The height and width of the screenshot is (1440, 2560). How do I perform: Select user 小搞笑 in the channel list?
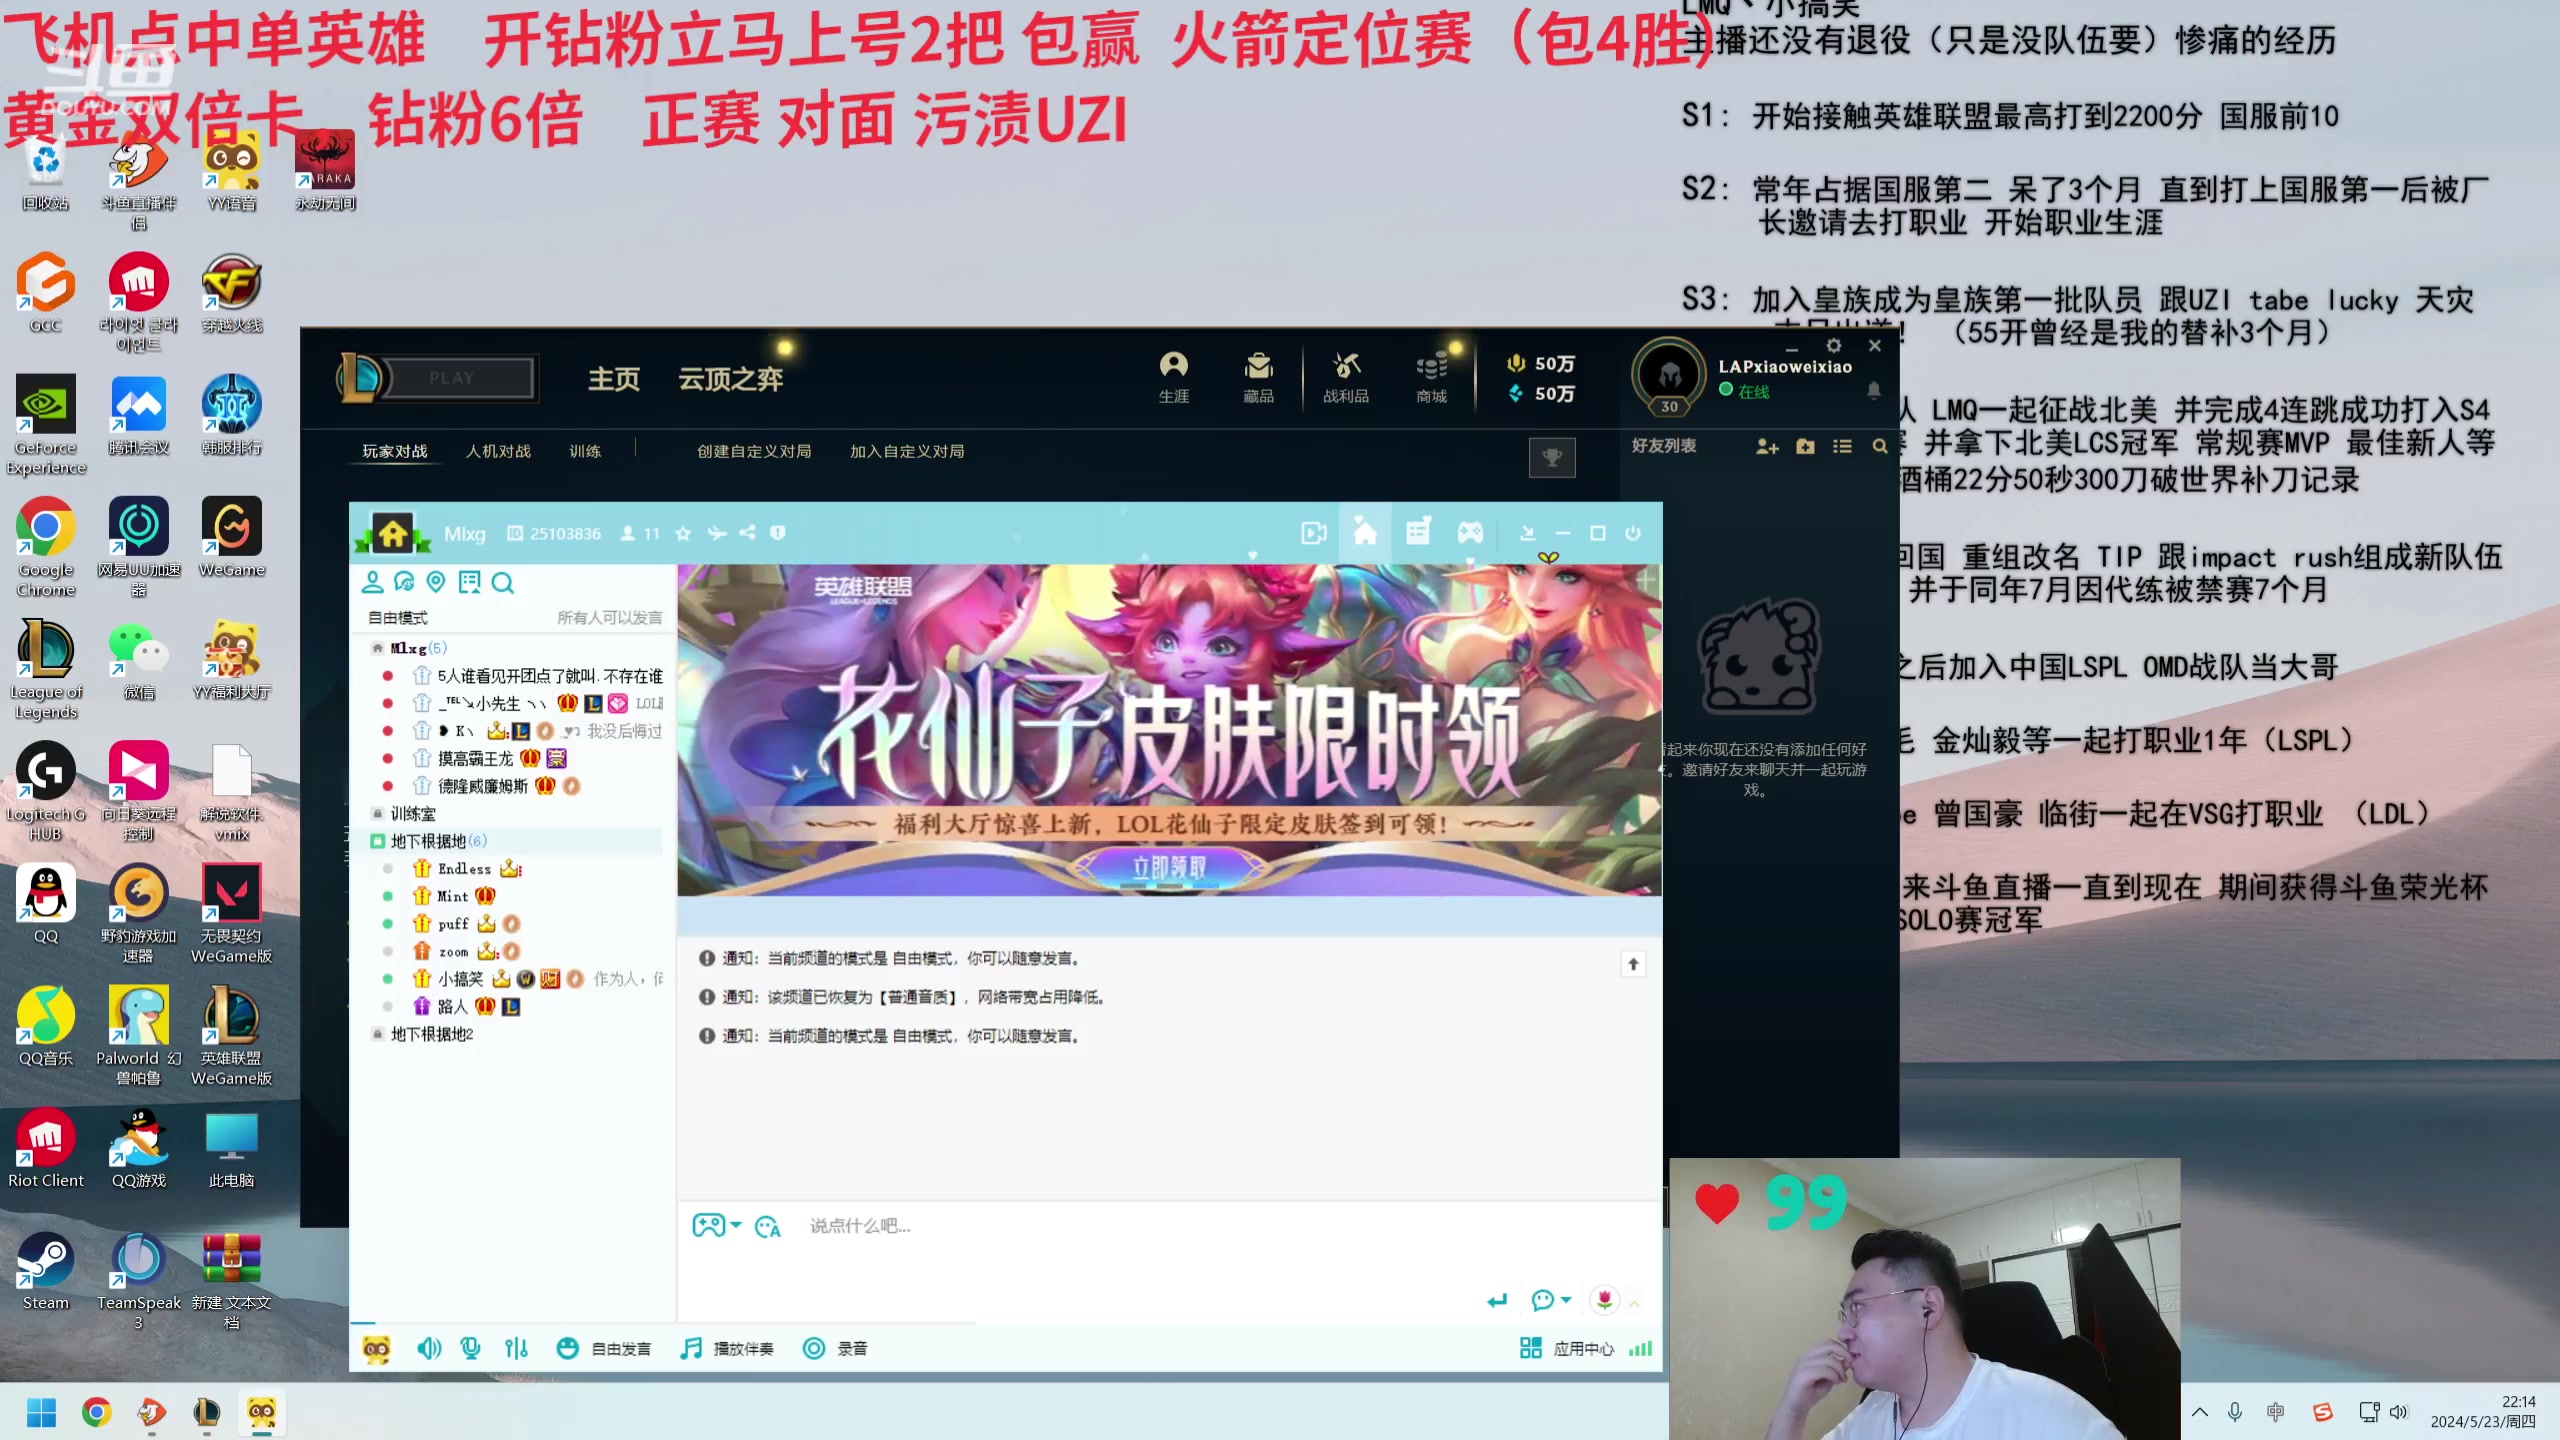click(x=460, y=979)
